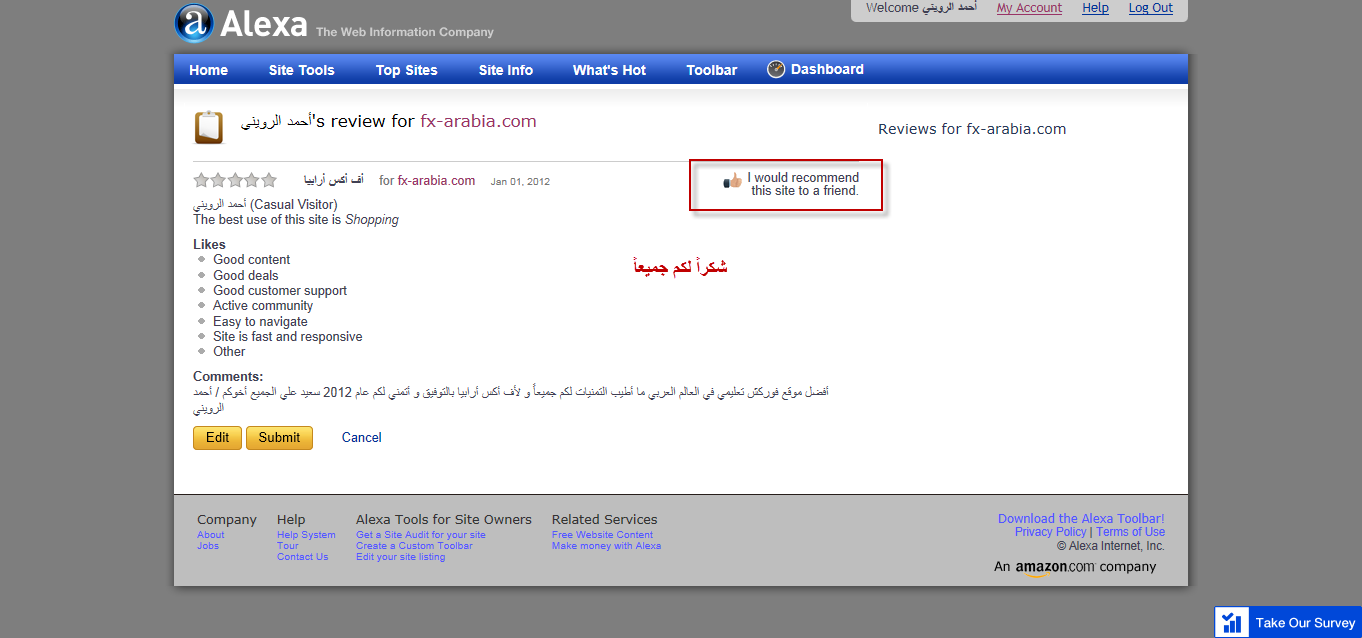Click 'Active community' list item
The width and height of the screenshot is (1362, 638).
[x=263, y=306]
